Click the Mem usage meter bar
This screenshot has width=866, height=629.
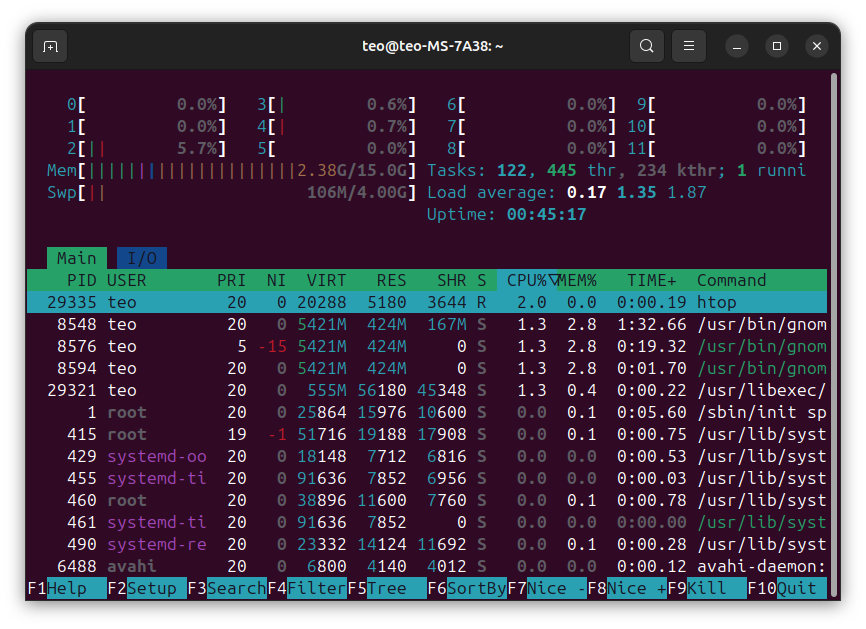coord(231,171)
